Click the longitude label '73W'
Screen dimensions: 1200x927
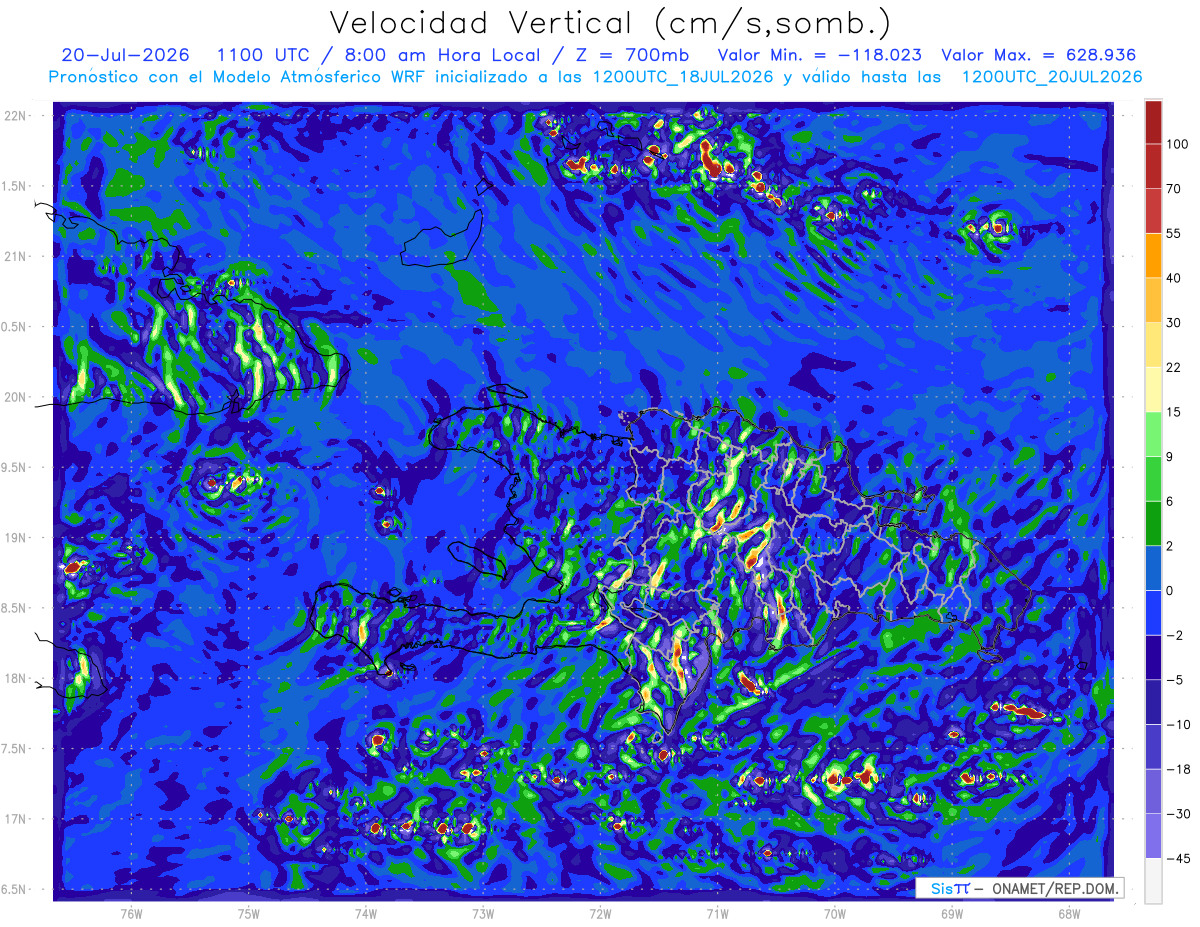[483, 912]
